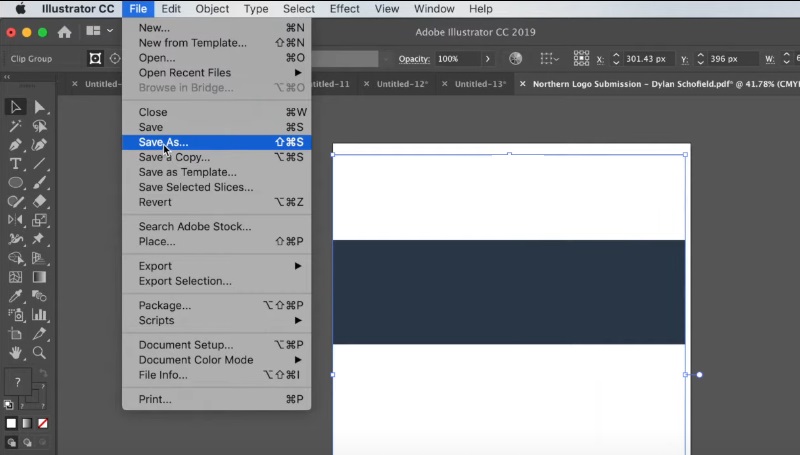Select the Slice tool

click(x=39, y=334)
